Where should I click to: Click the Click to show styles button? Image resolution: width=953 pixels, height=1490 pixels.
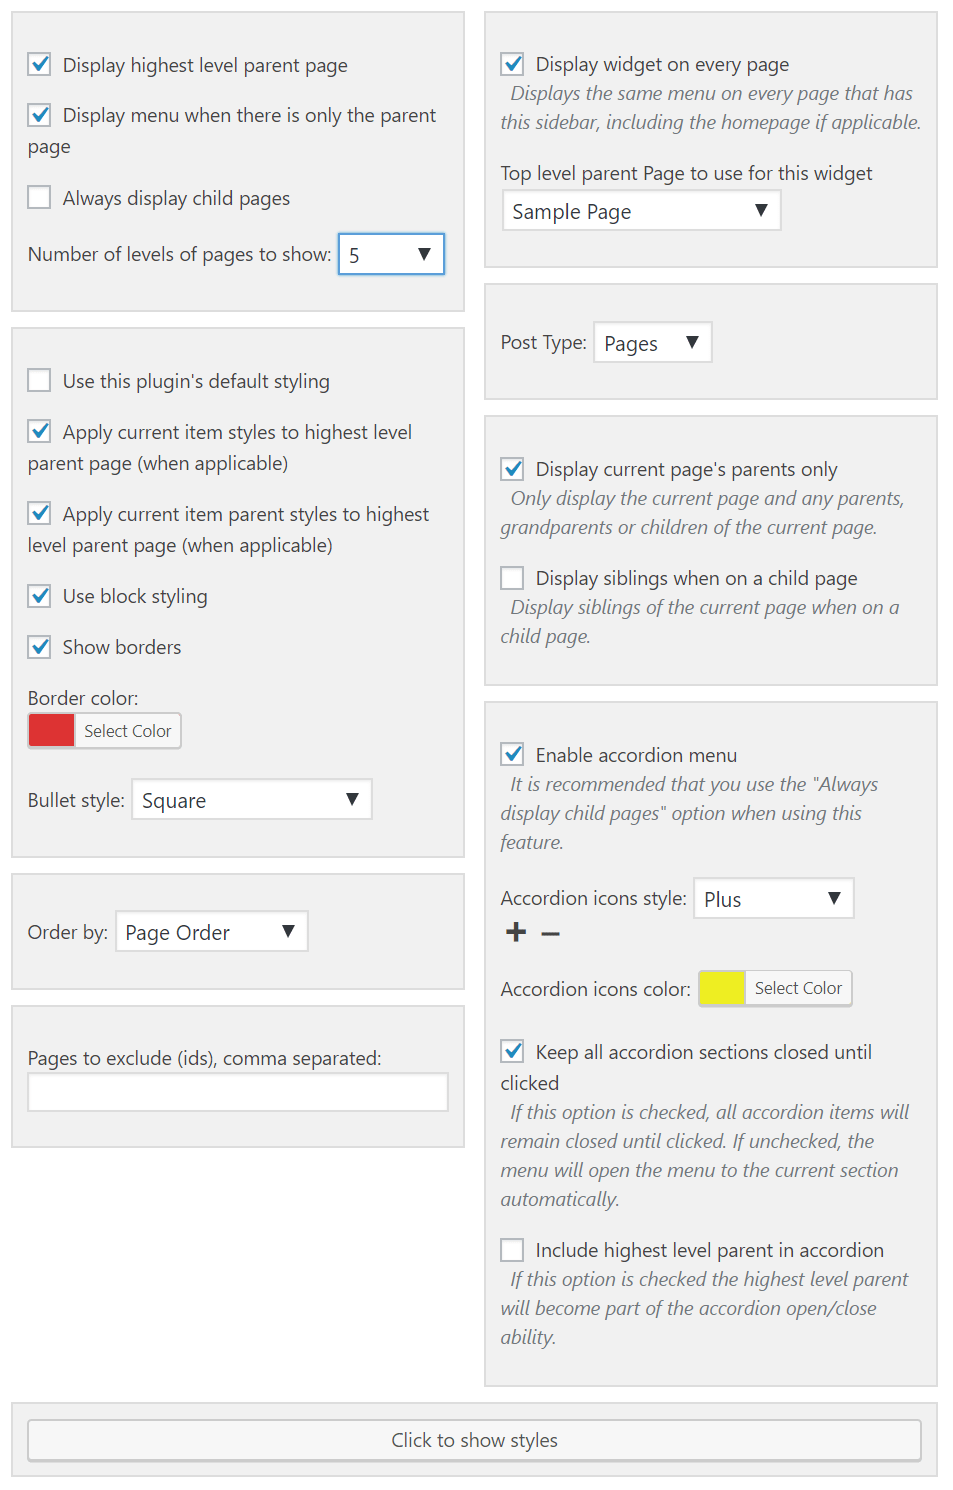[476, 1440]
